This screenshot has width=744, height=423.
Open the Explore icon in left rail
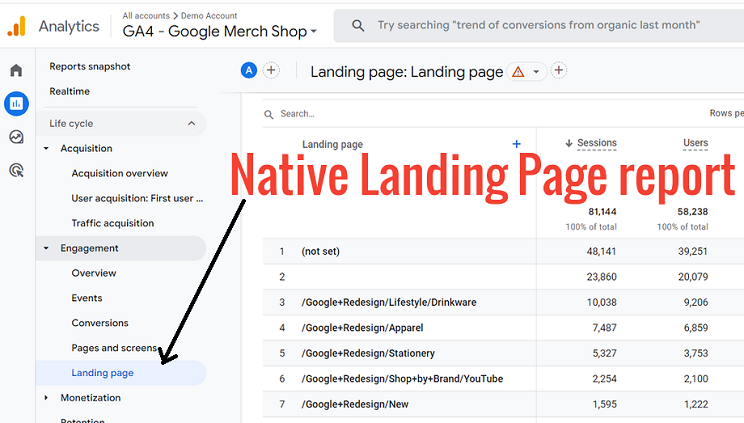click(17, 137)
